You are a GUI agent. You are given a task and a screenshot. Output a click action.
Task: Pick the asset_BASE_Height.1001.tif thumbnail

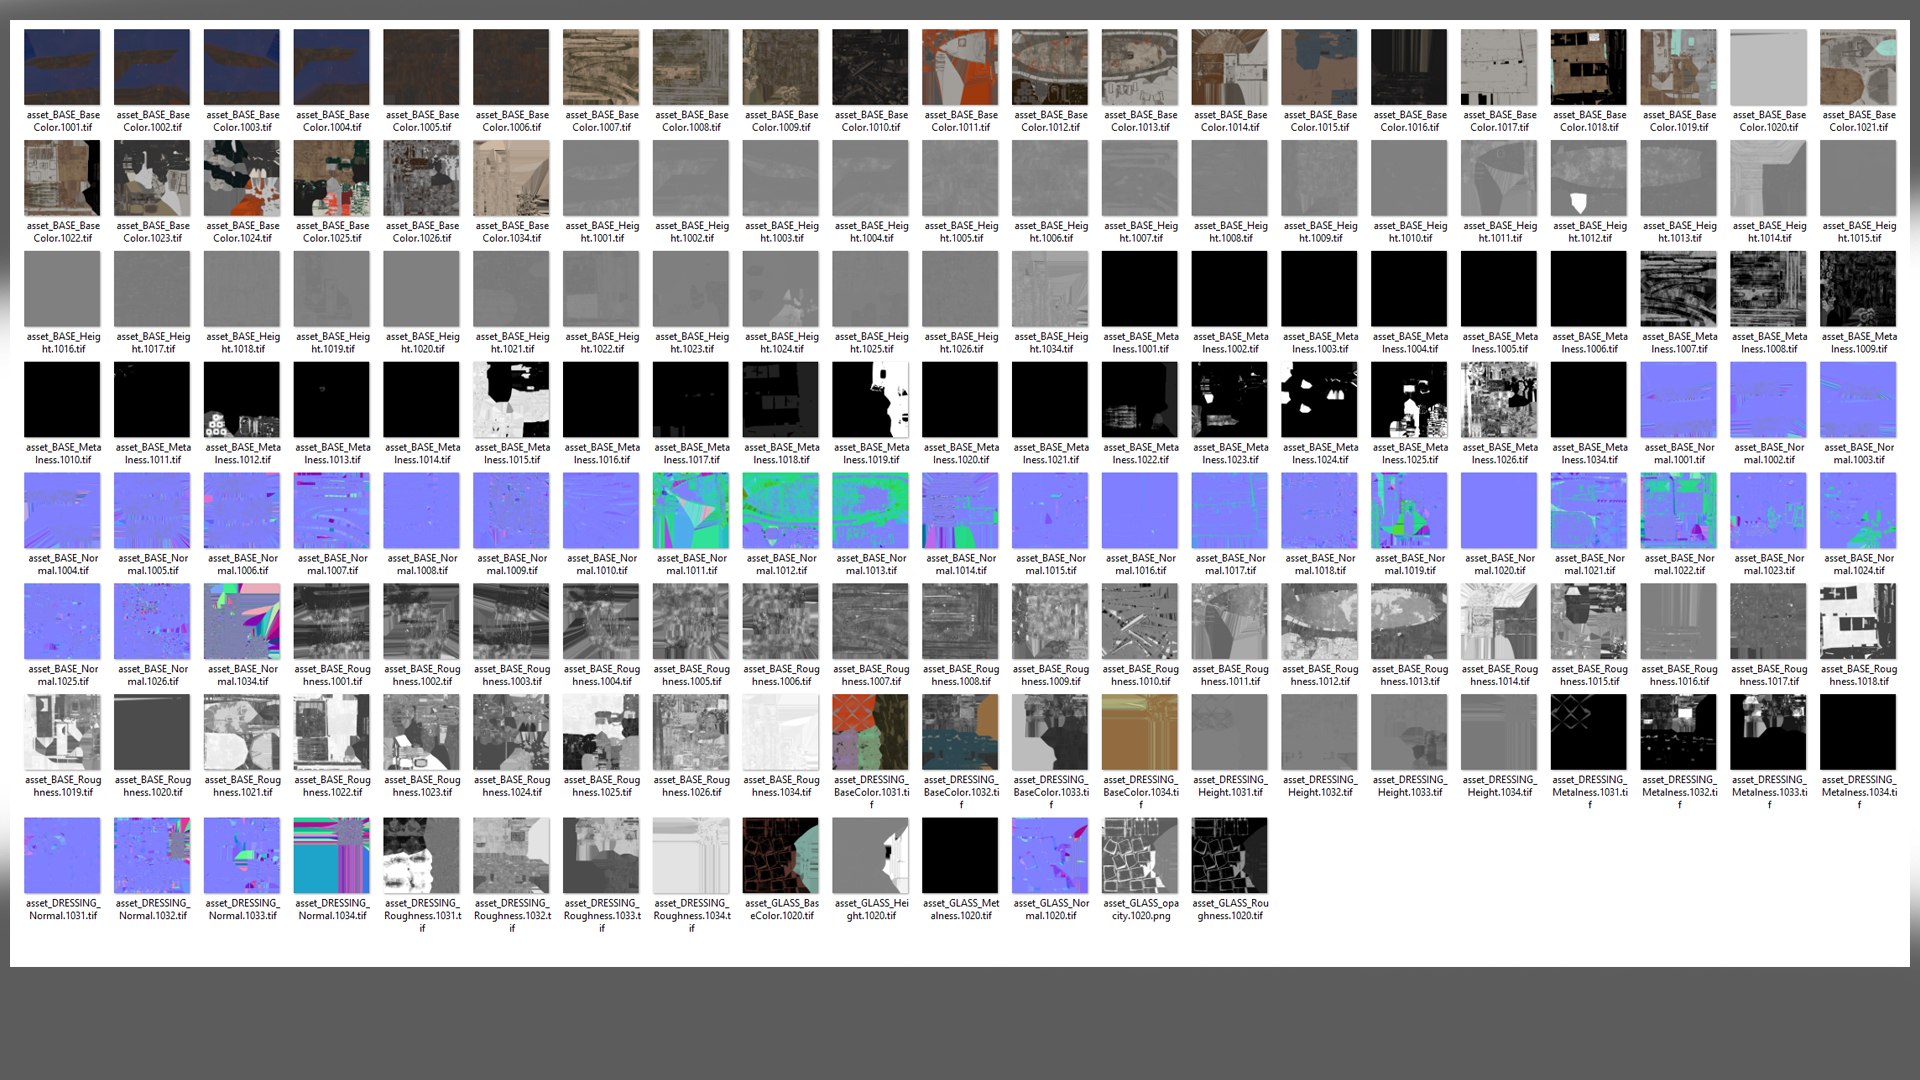[x=601, y=178]
